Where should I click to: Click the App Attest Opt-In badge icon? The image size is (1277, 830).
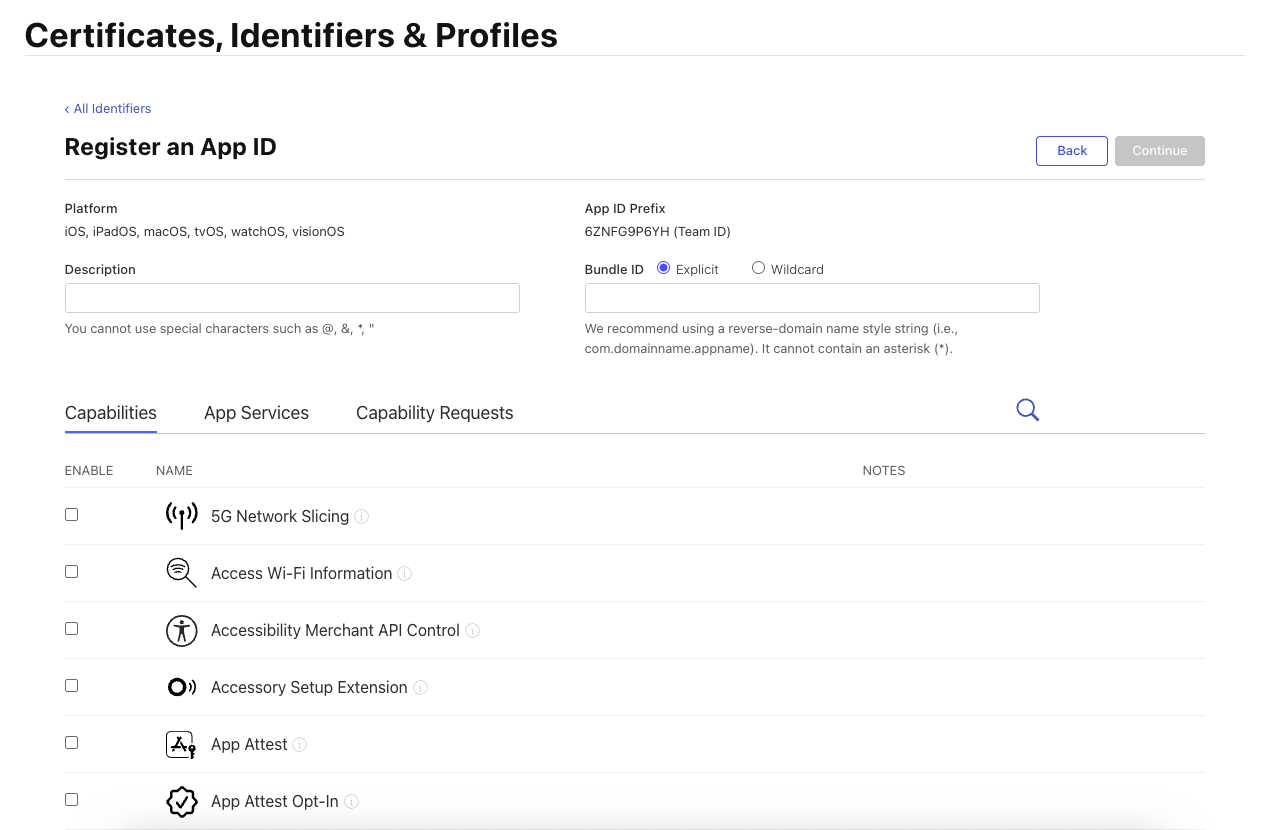click(181, 801)
